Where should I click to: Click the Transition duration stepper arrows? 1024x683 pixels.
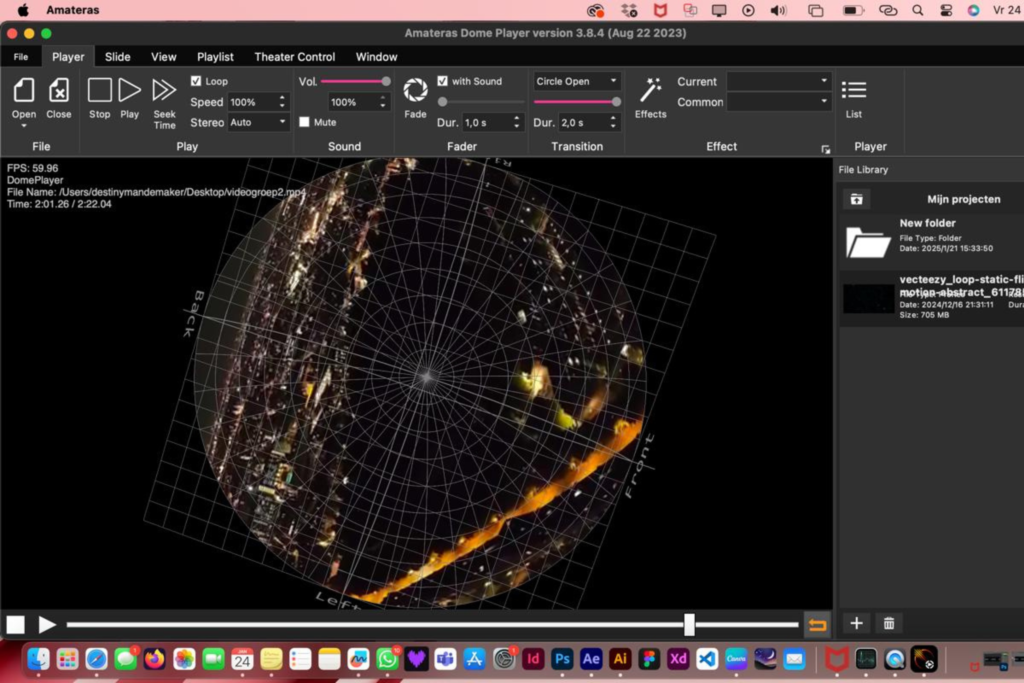tap(613, 122)
